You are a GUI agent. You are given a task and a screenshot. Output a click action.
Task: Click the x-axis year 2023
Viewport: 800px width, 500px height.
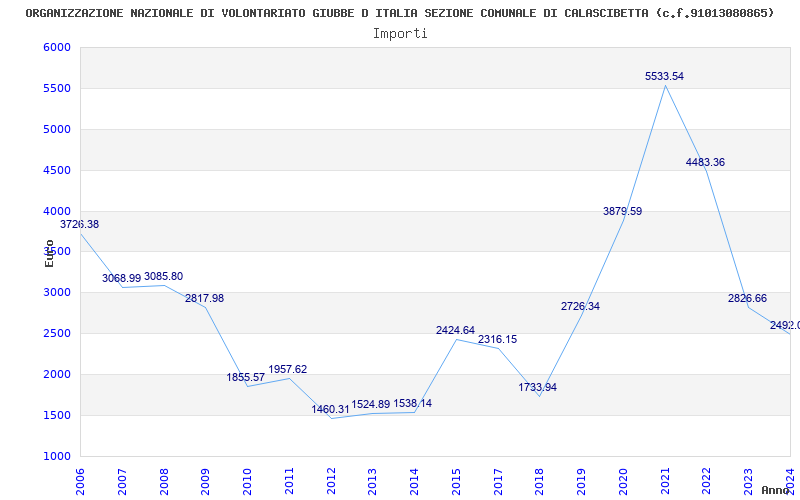(749, 481)
